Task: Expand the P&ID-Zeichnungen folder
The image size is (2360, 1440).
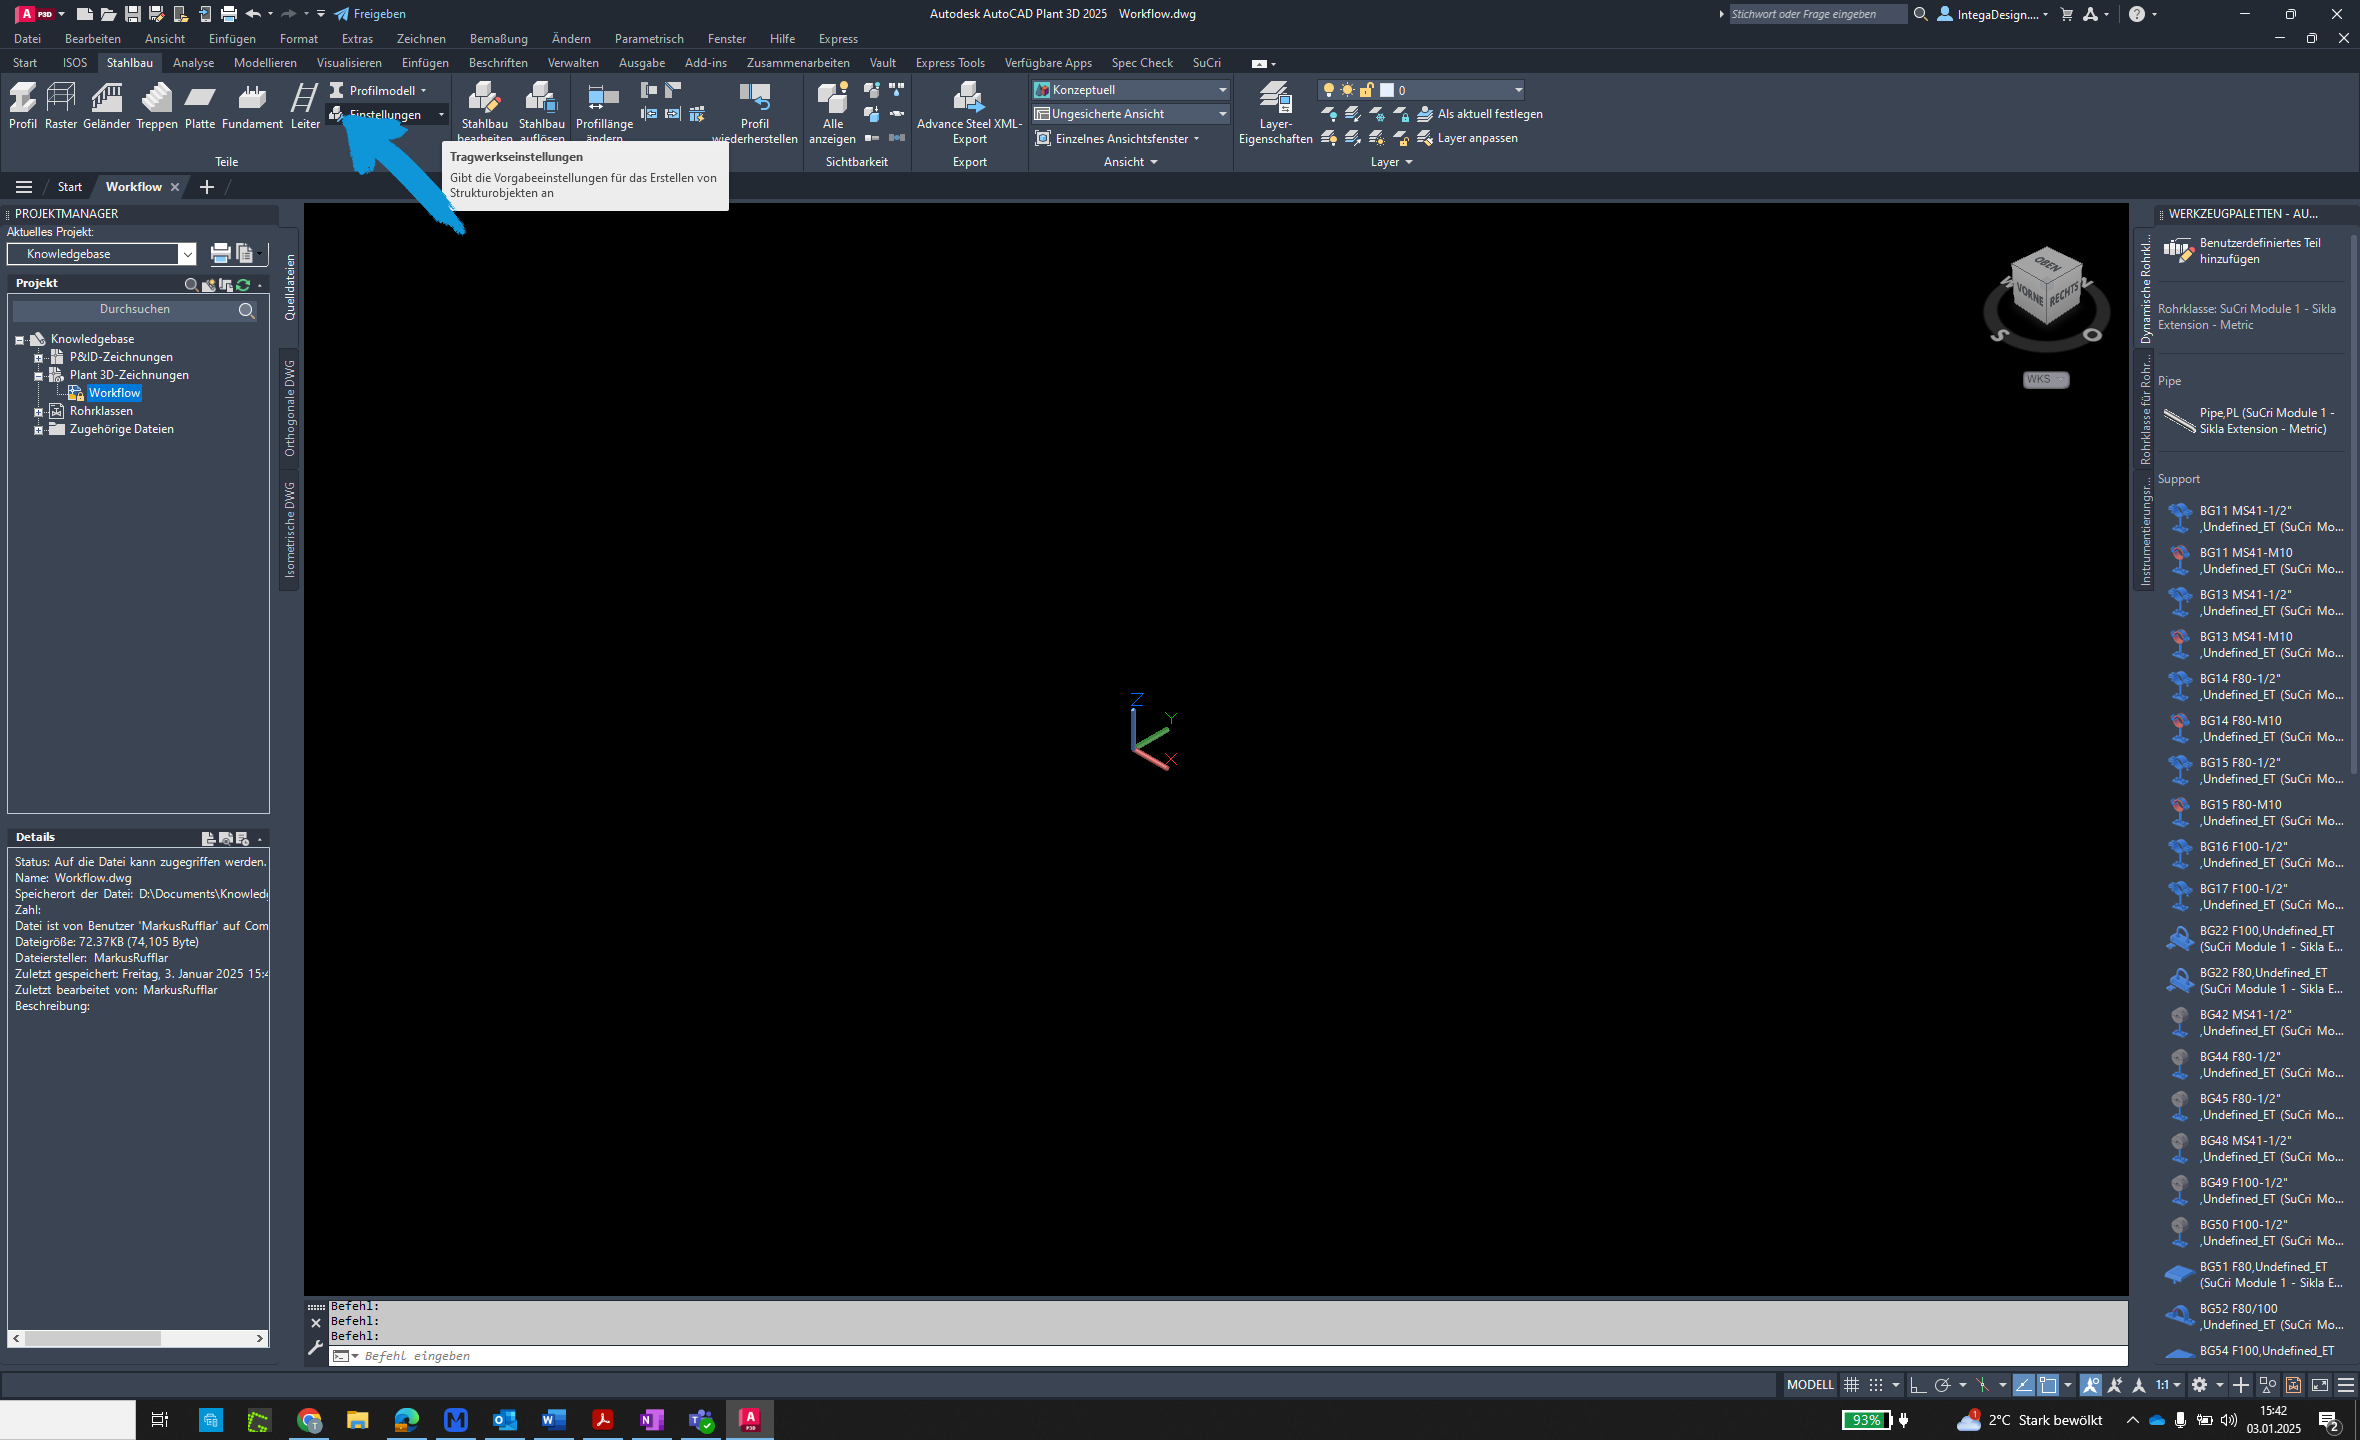Action: (37, 357)
